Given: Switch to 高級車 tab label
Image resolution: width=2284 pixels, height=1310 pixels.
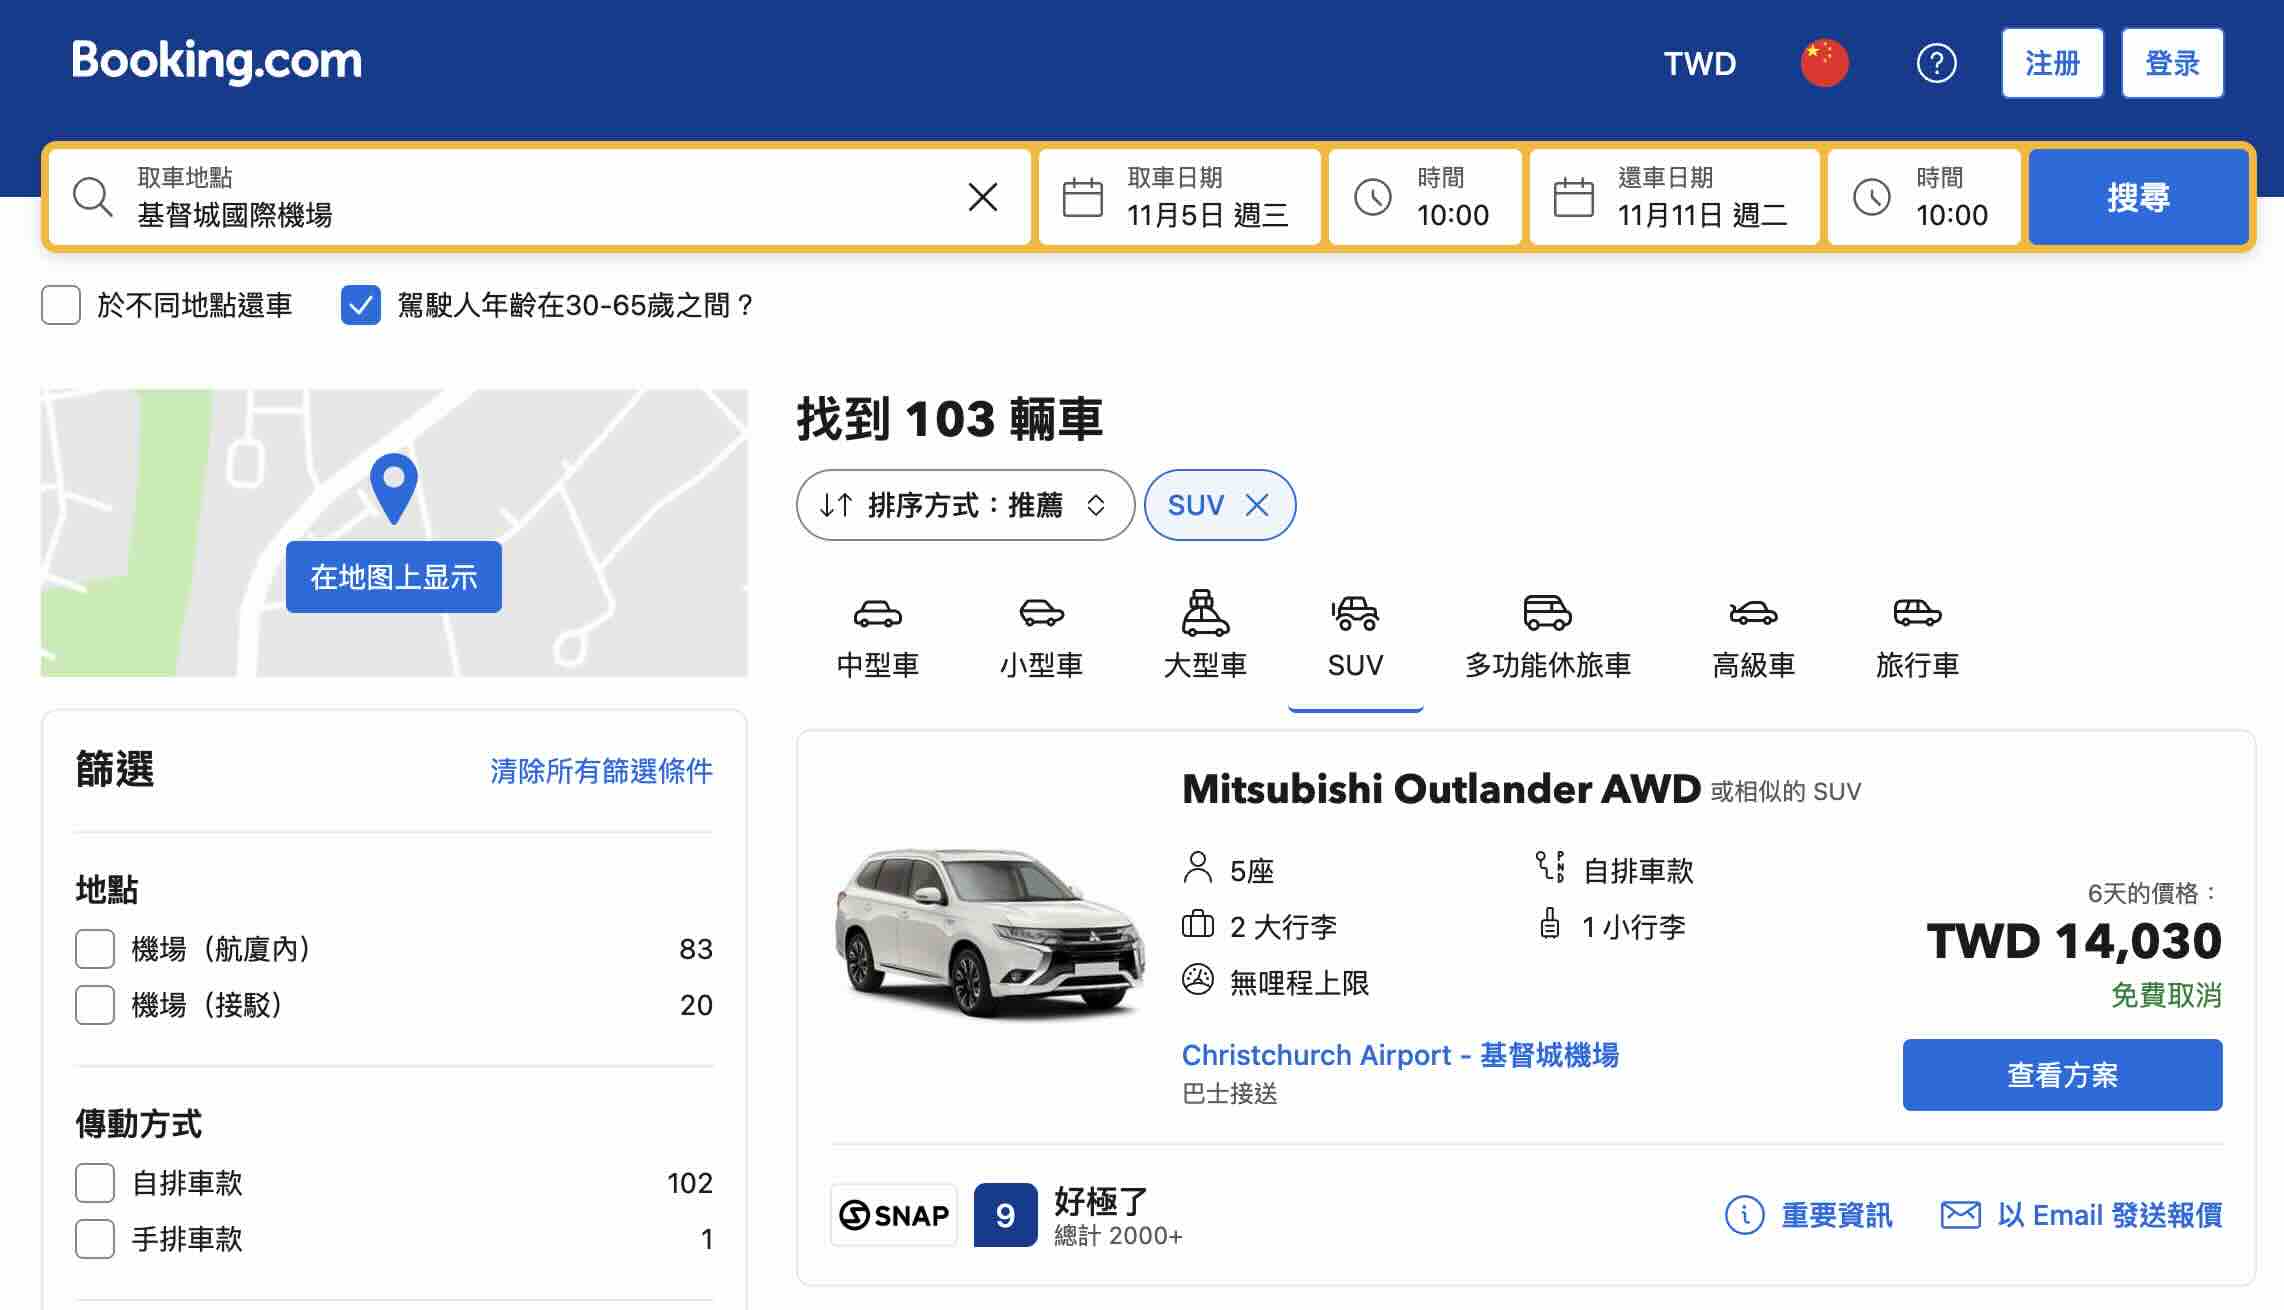Looking at the screenshot, I should (1753, 665).
